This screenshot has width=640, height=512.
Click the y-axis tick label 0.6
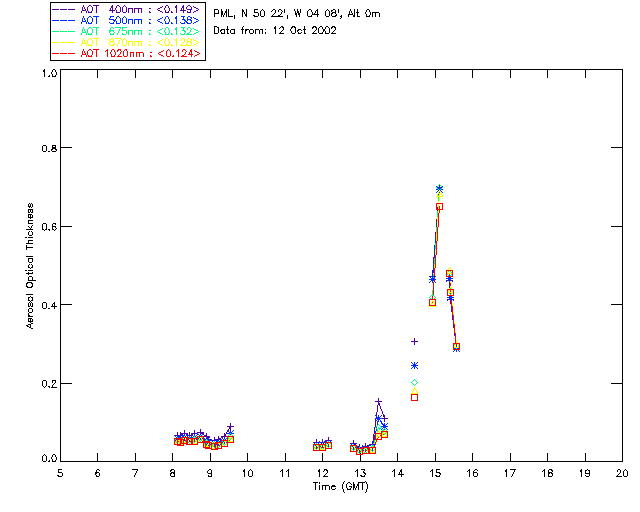pyautogui.click(x=49, y=227)
